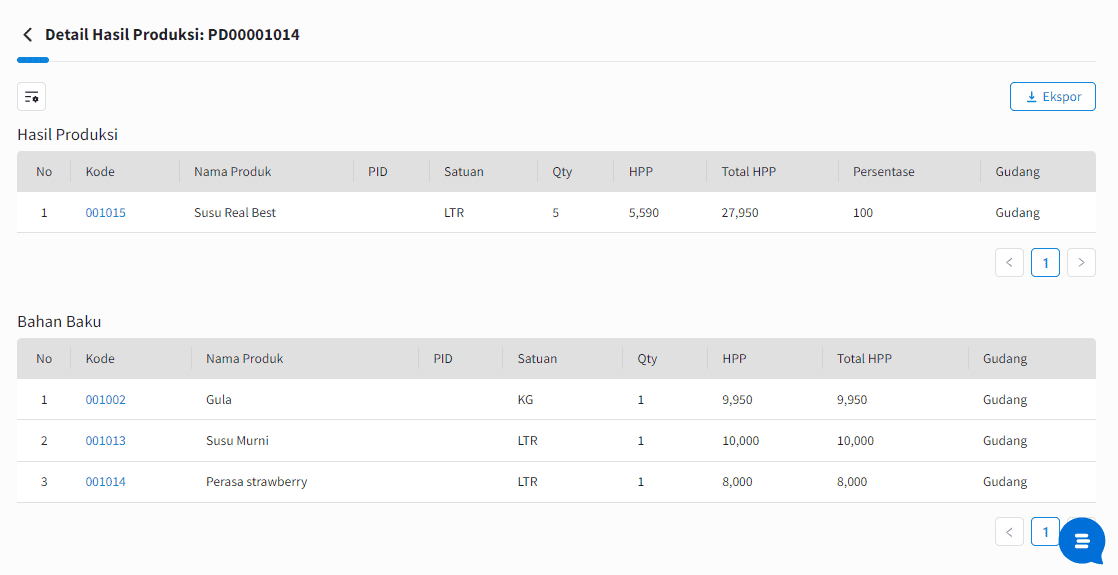Screen dimensions: 1118x575
Task: Go to next page in Hasil Produksi
Action: coord(1081,263)
